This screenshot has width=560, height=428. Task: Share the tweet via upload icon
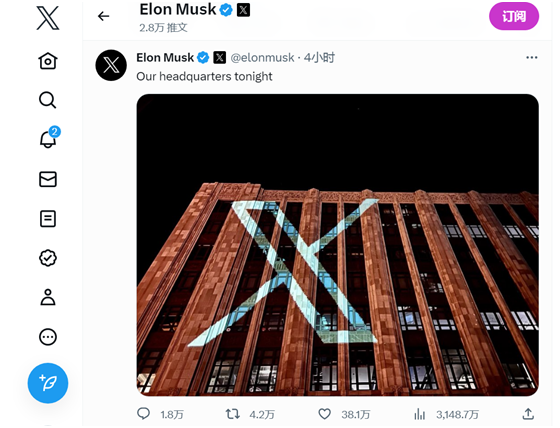pos(529,414)
